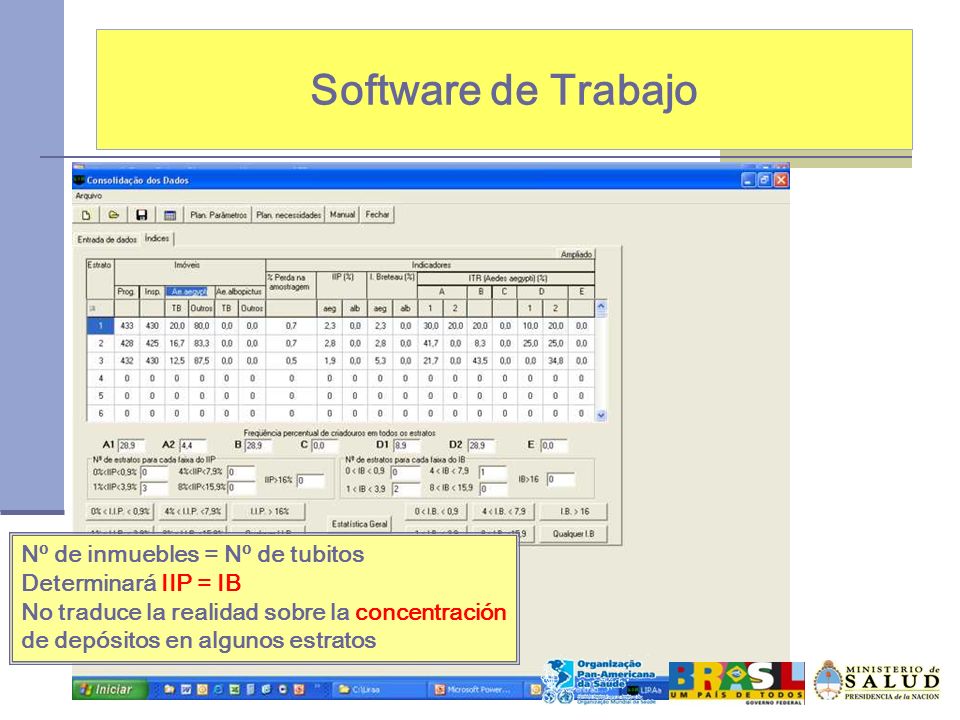960x720 pixels.
Task: Click the cell with value 87,5
Action: (x=202, y=361)
